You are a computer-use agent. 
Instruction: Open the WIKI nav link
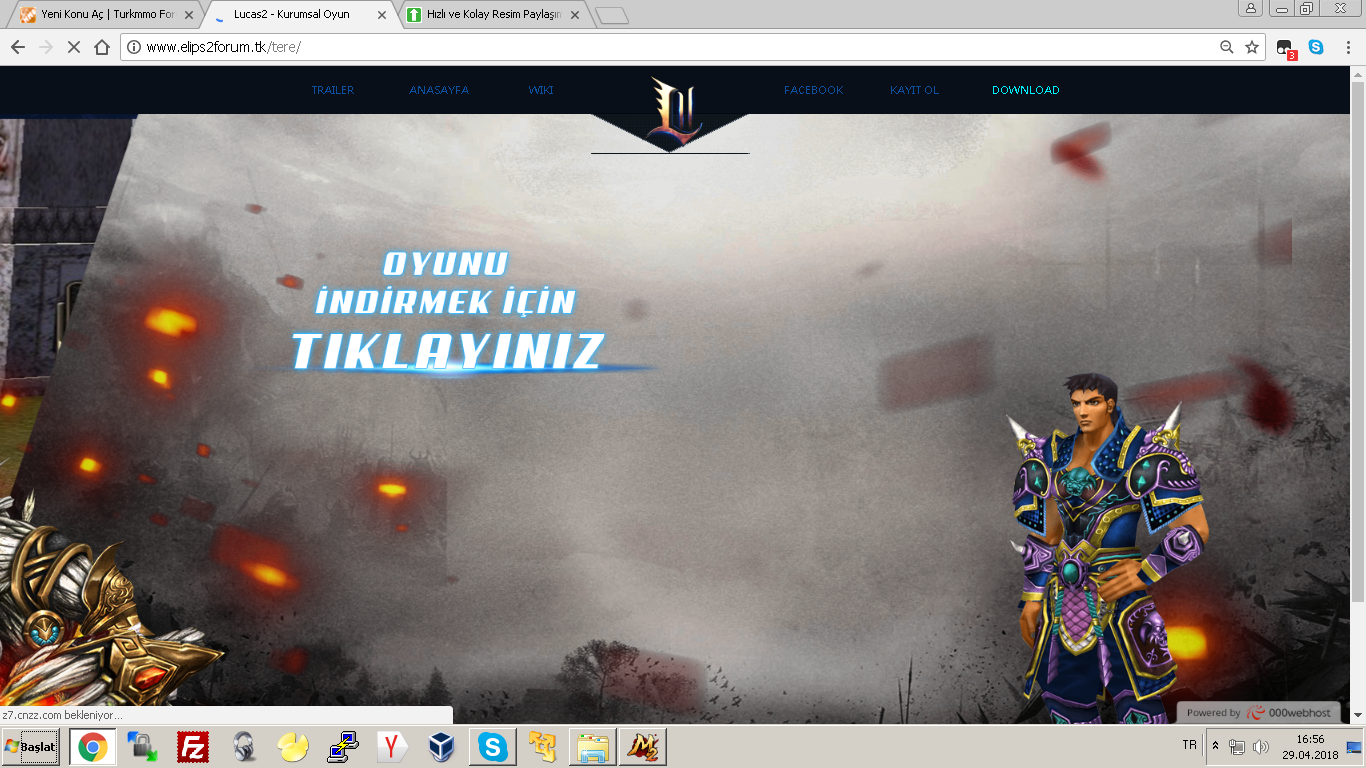coord(541,90)
